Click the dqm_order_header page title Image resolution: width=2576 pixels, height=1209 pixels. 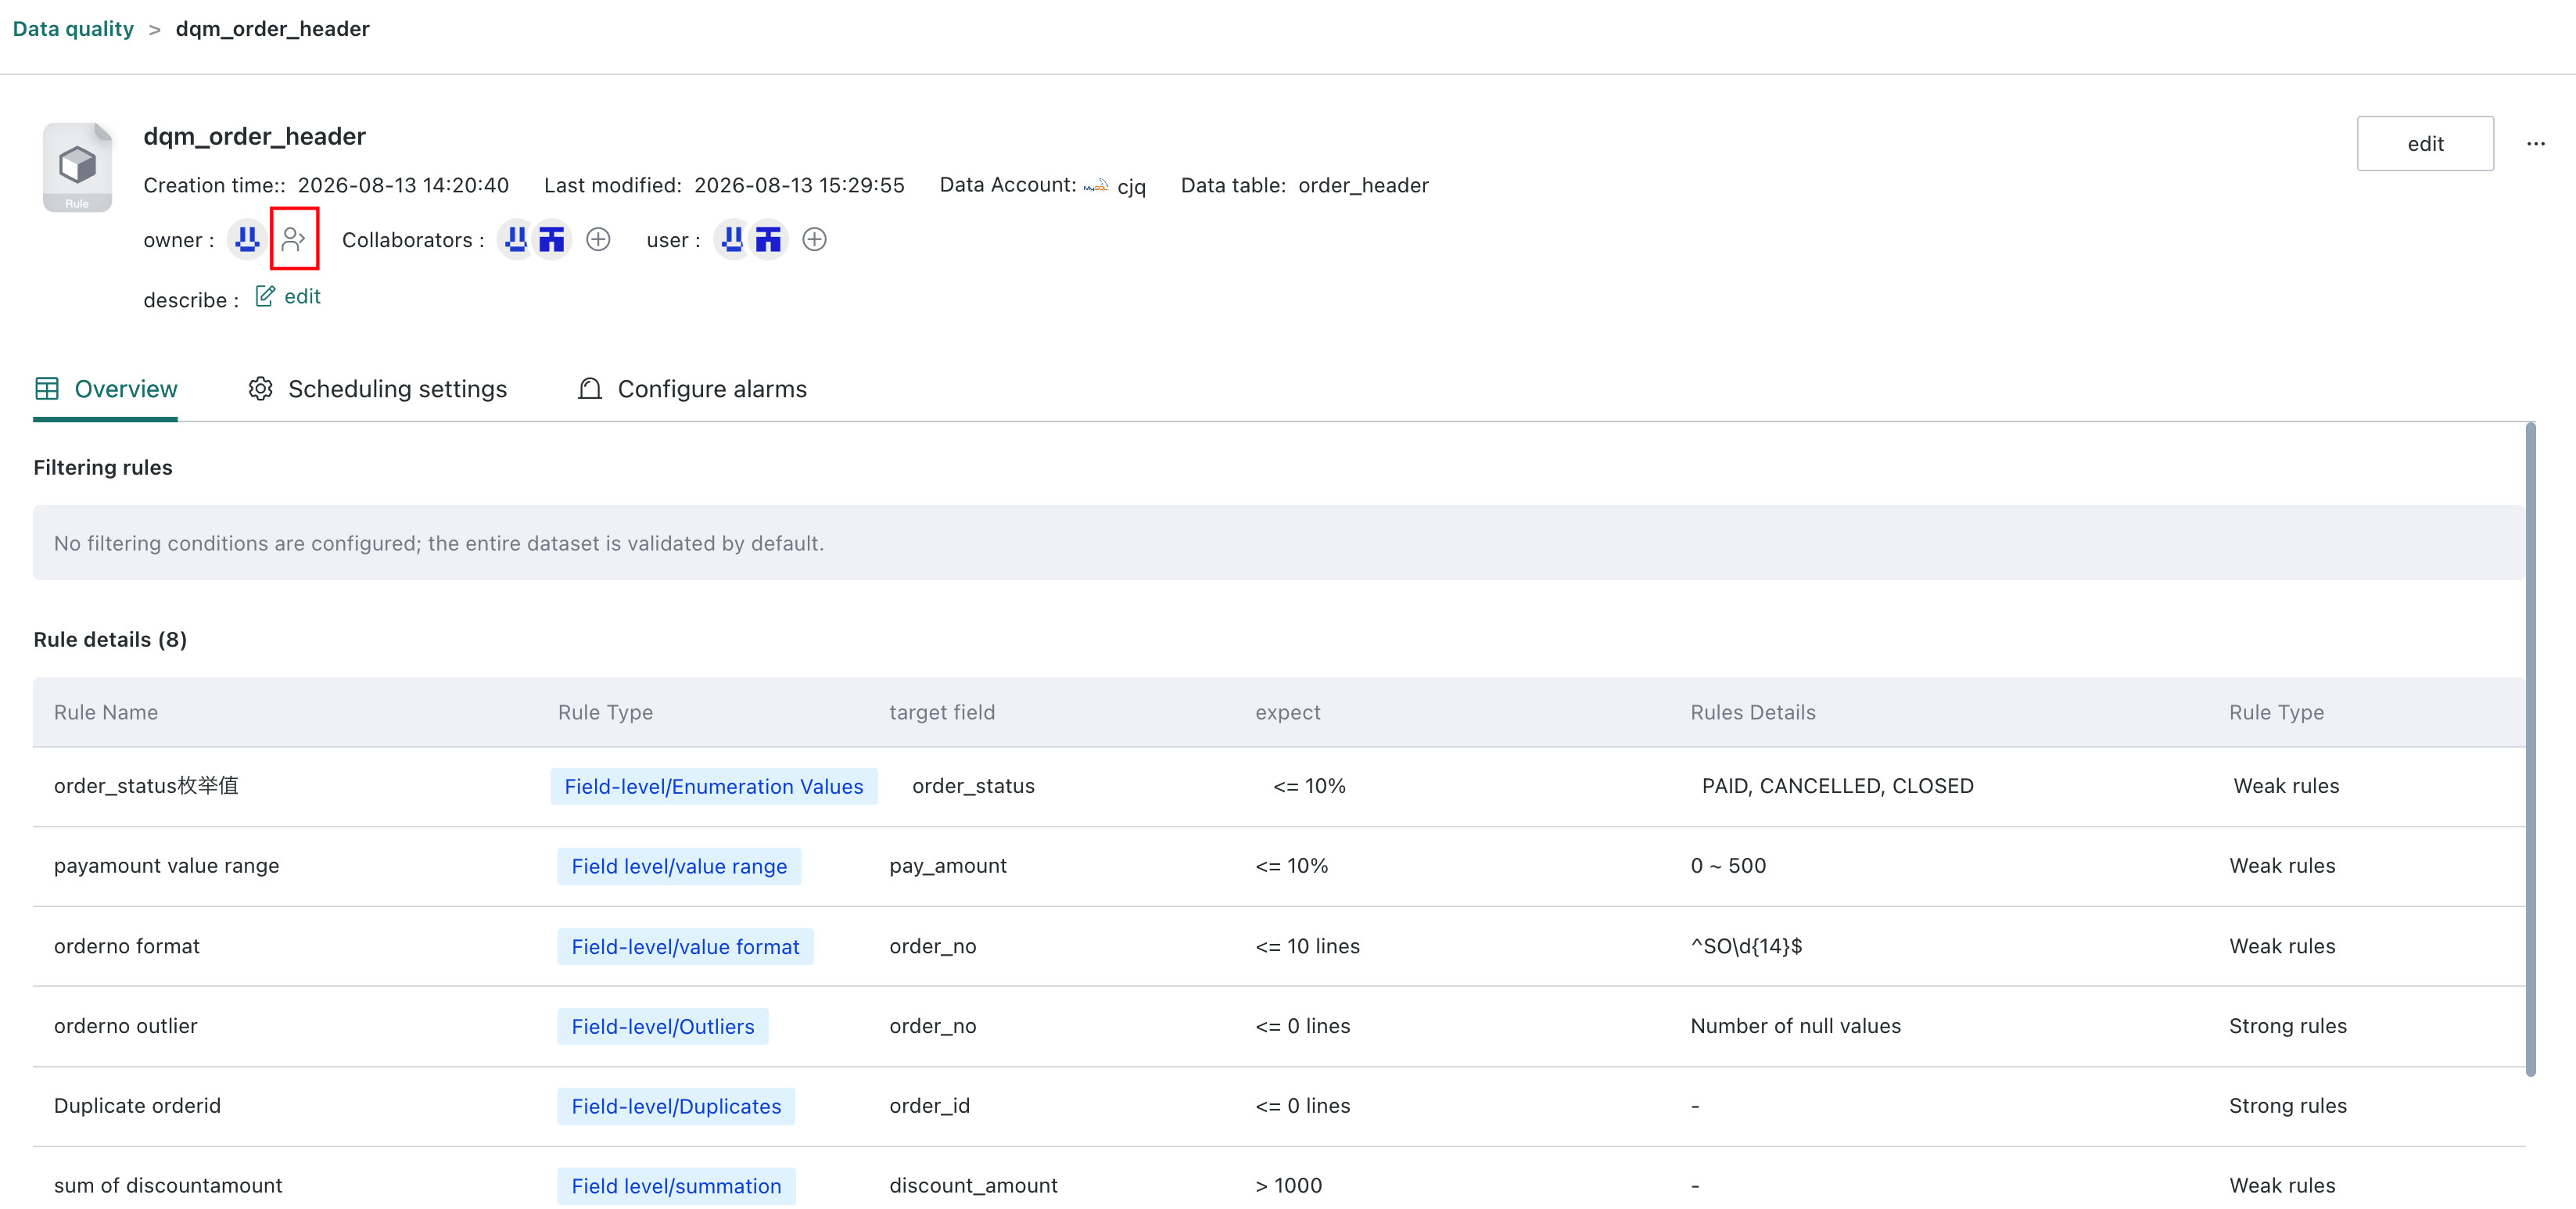pyautogui.click(x=255, y=136)
